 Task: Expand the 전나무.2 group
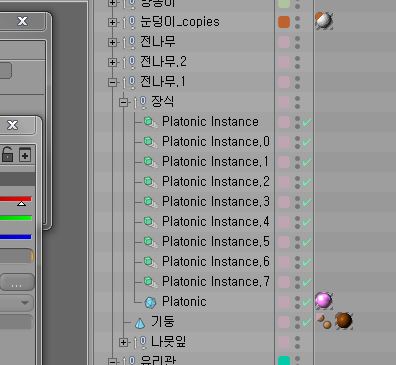pos(112,62)
